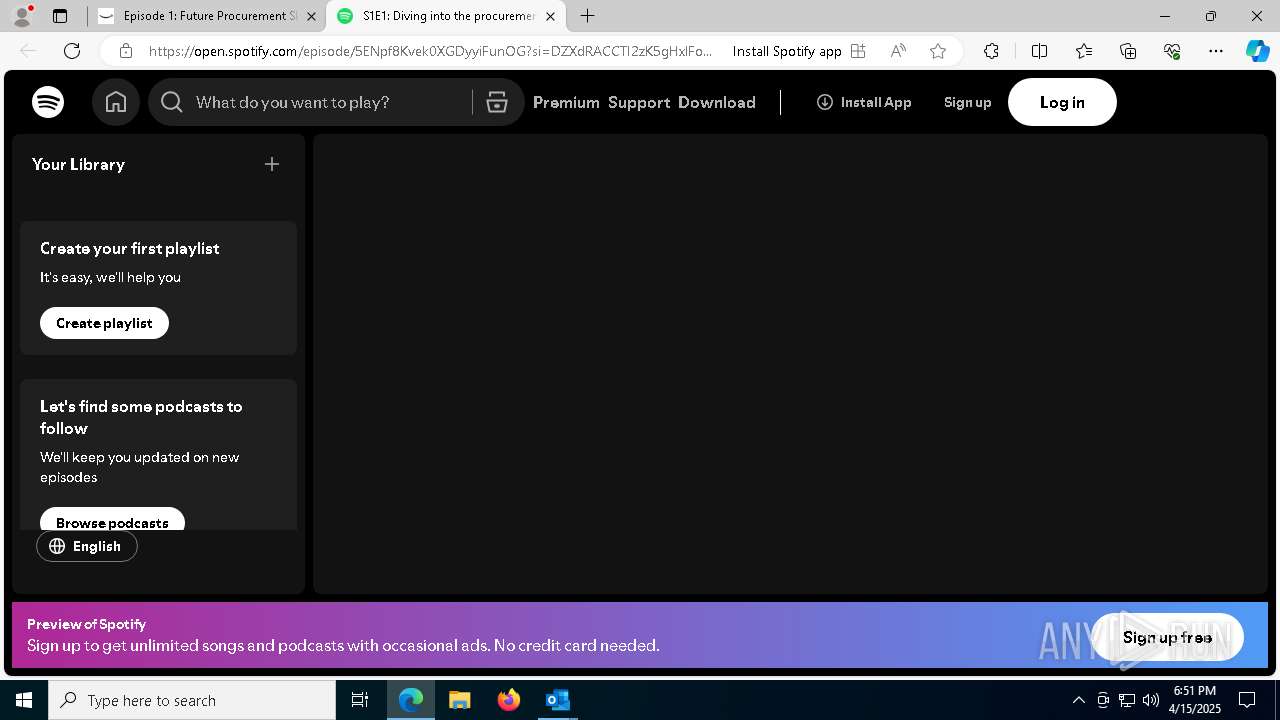Open Read aloud in address bar

click(898, 51)
